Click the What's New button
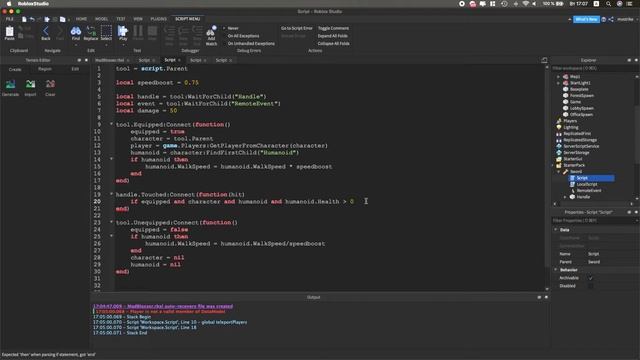Image resolution: width=640 pixels, height=360 pixels. click(586, 19)
